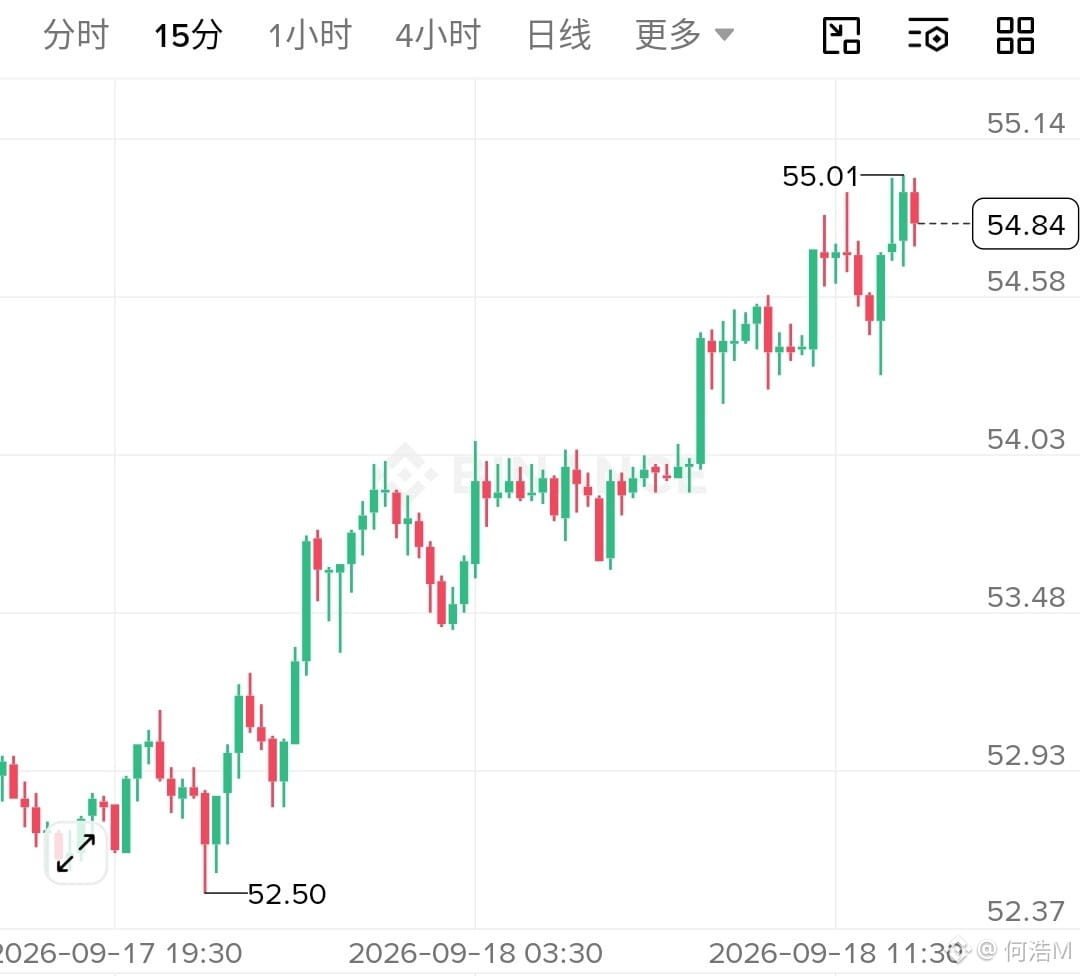Switch to the 1小时 interval
The width and height of the screenshot is (1080, 976).
310,35
